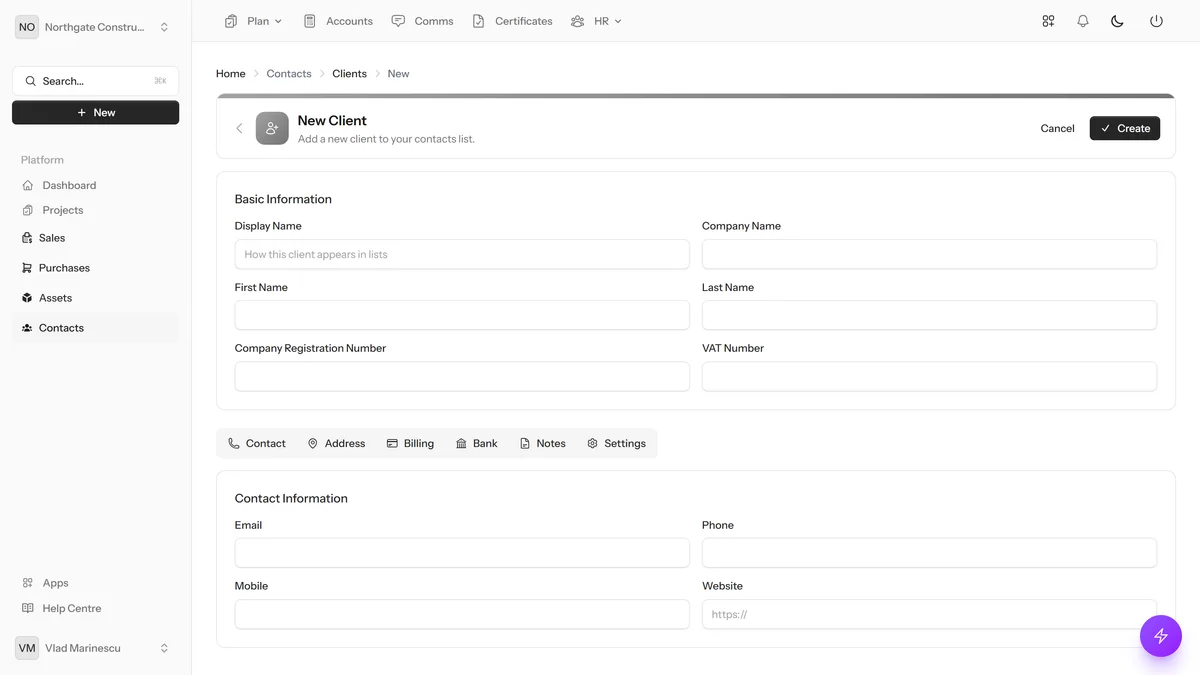Screen dimensions: 1200x675
Task: Click the Phone field
Action: pos(929,553)
